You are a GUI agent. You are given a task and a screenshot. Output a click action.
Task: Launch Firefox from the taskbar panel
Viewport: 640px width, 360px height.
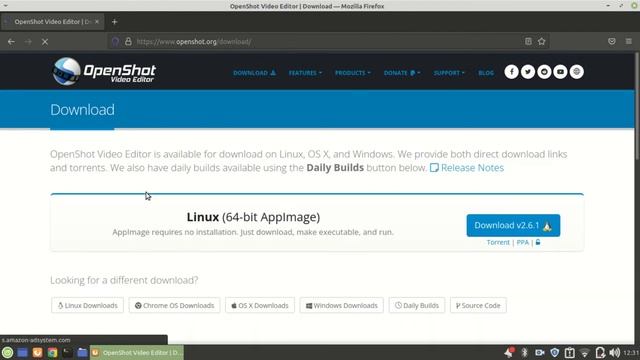pos(37,353)
